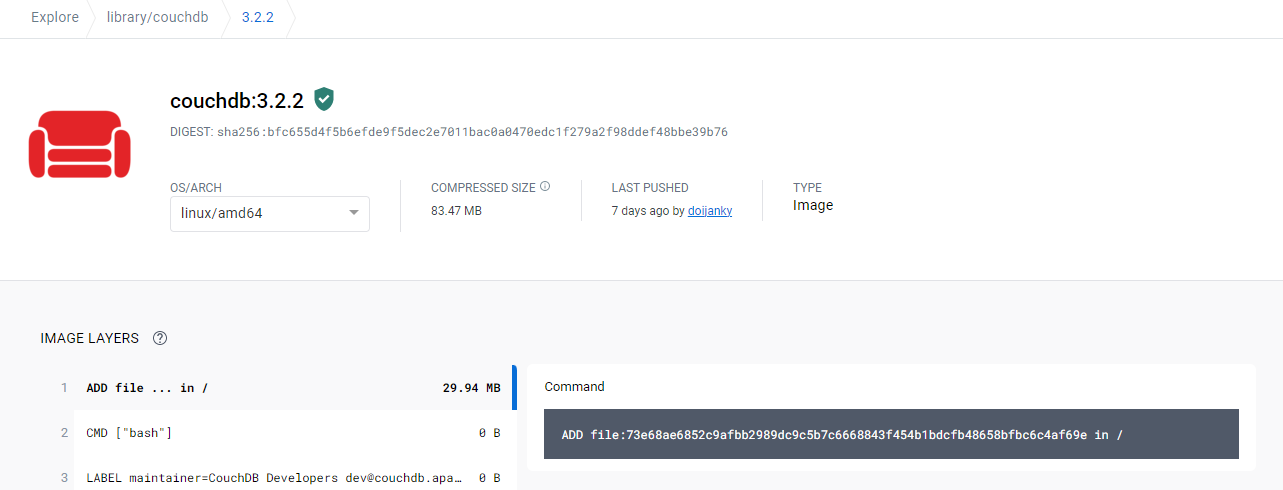The height and width of the screenshot is (490, 1283).
Task: Click the IMAGE LAYERS section heading
Action: click(90, 338)
